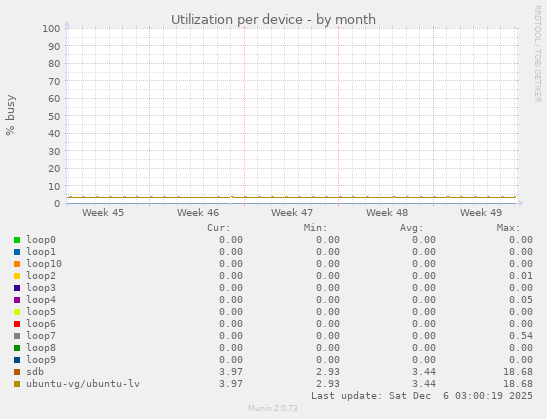The width and height of the screenshot is (547, 419).
Task: Click the Min: column header
Action: [315, 228]
